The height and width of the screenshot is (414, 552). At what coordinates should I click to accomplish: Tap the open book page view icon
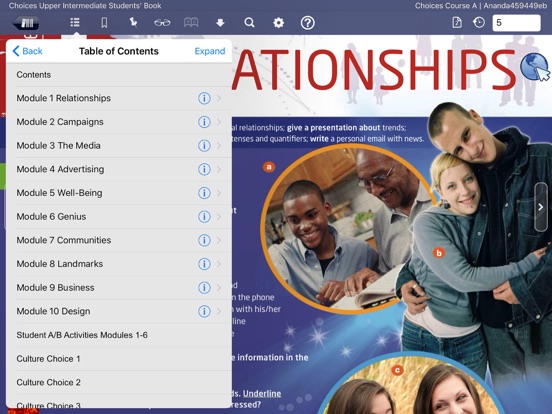click(191, 23)
